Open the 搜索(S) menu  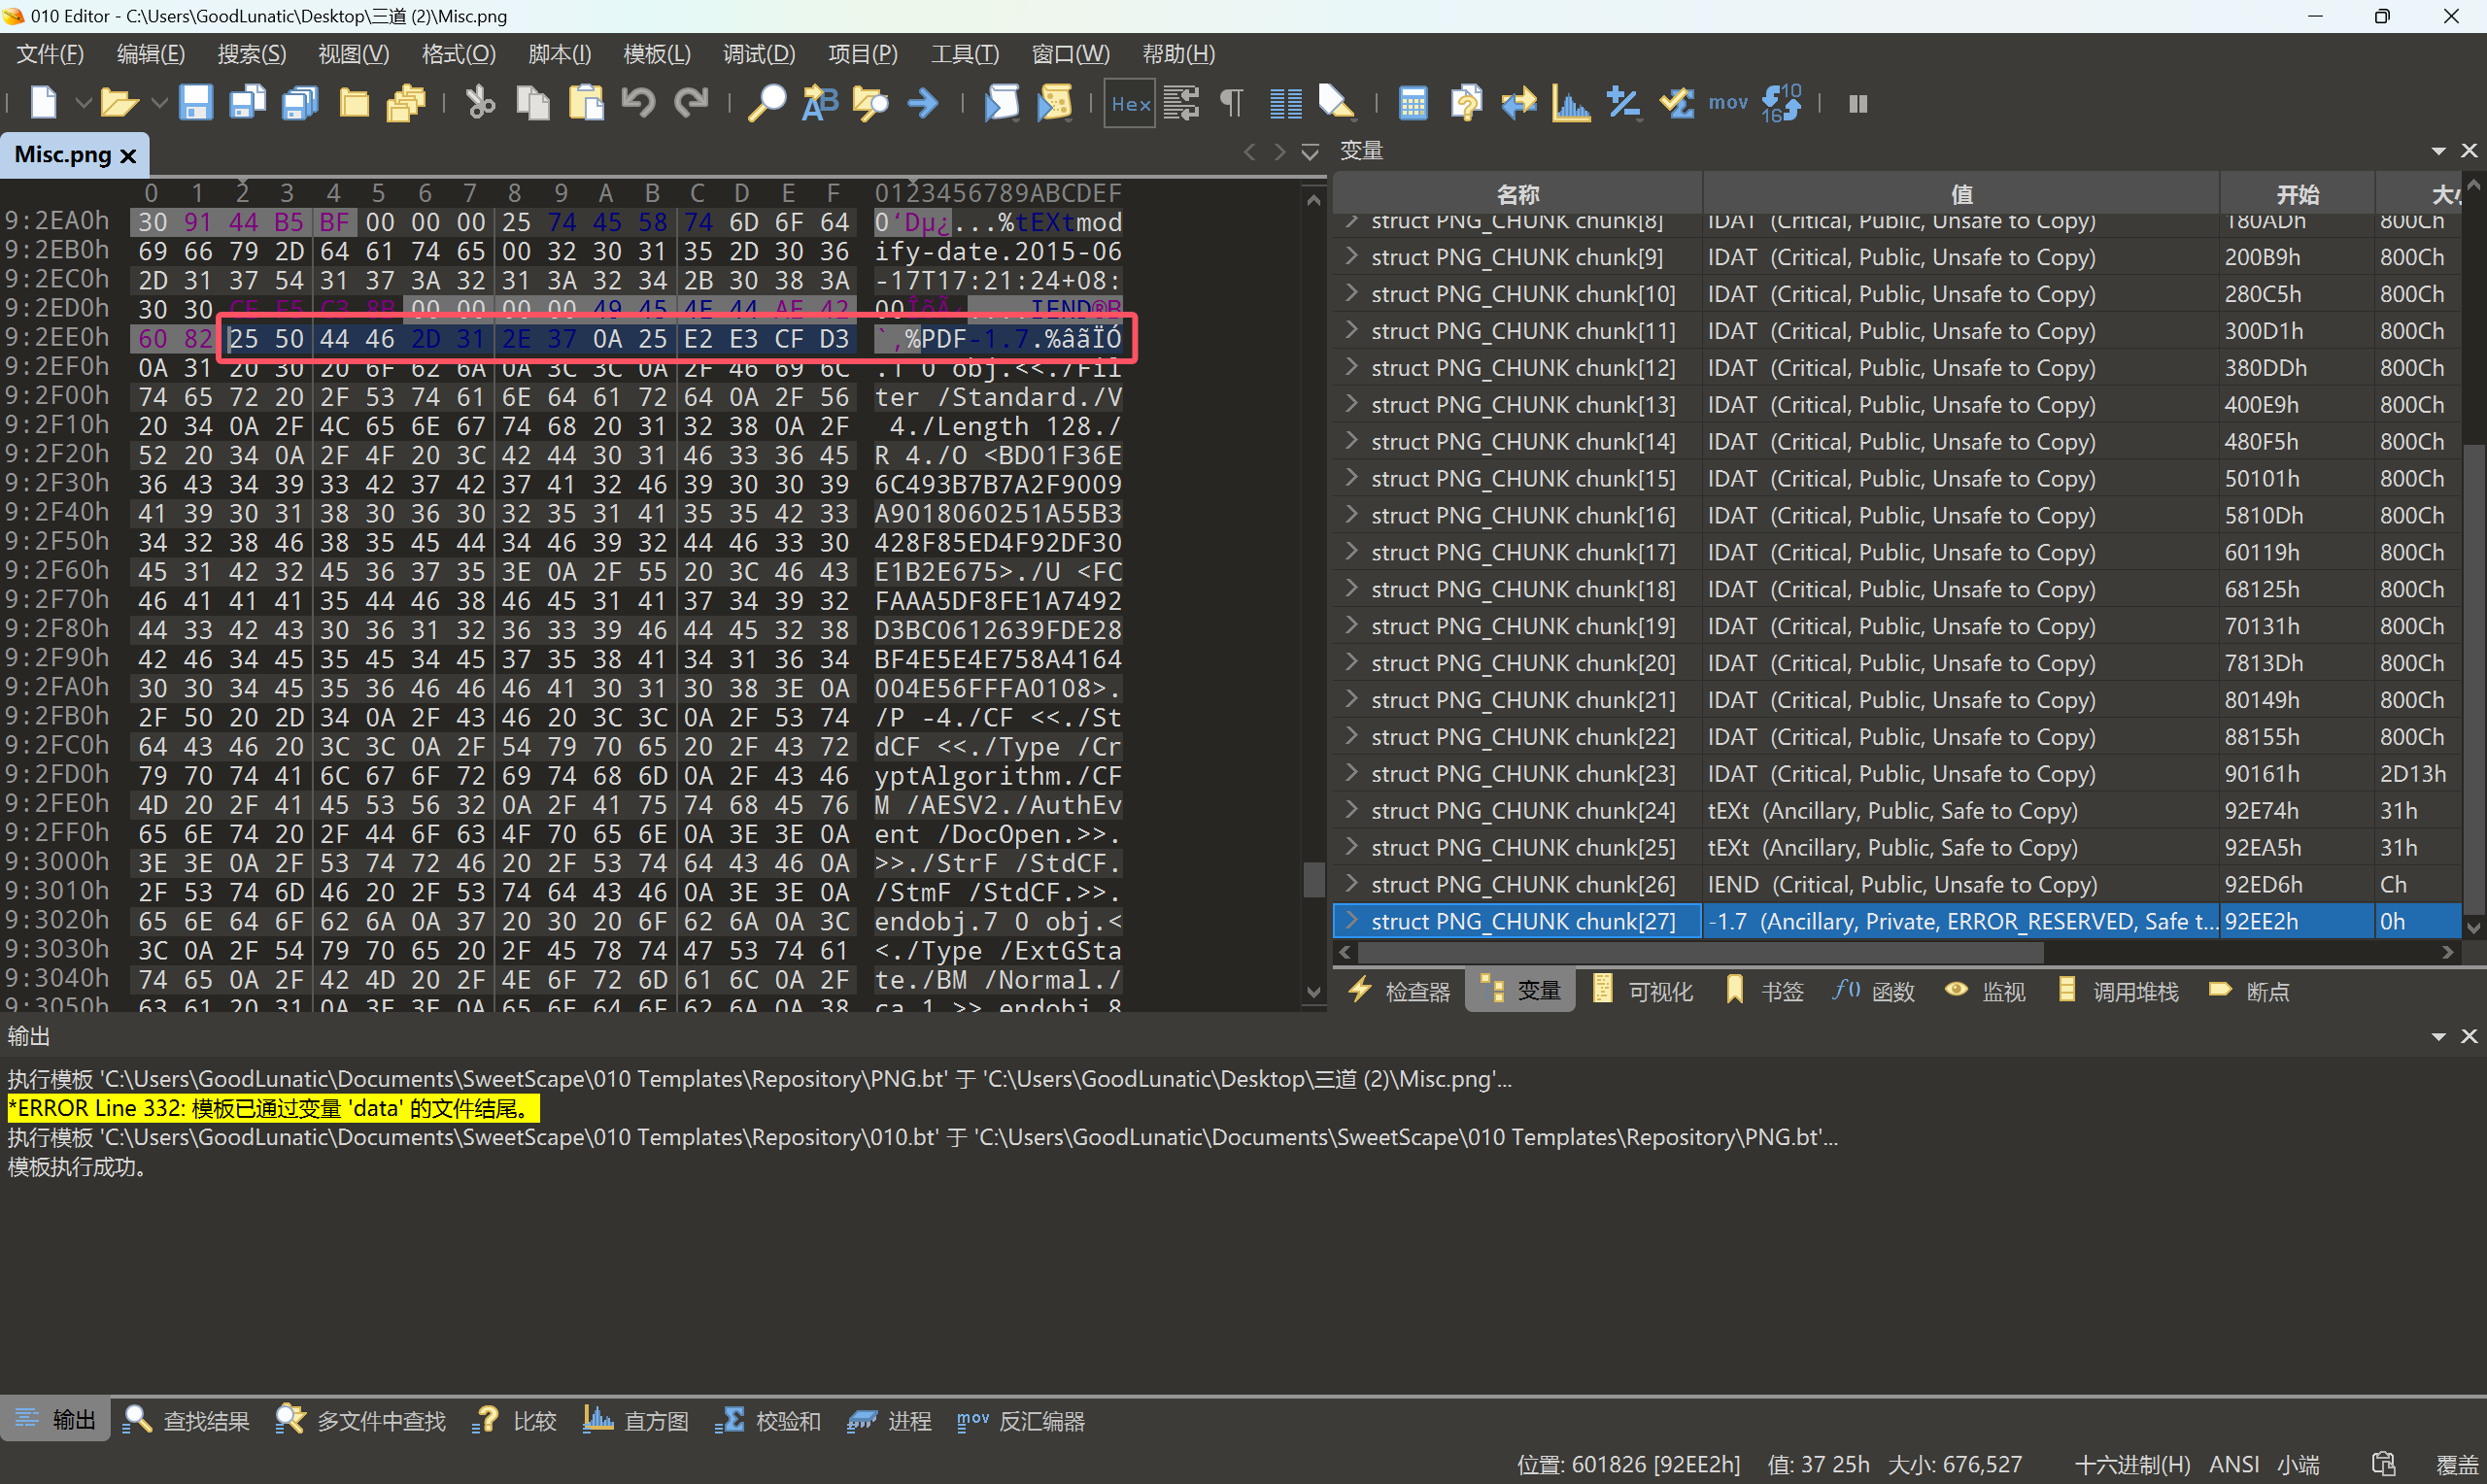(x=252, y=54)
